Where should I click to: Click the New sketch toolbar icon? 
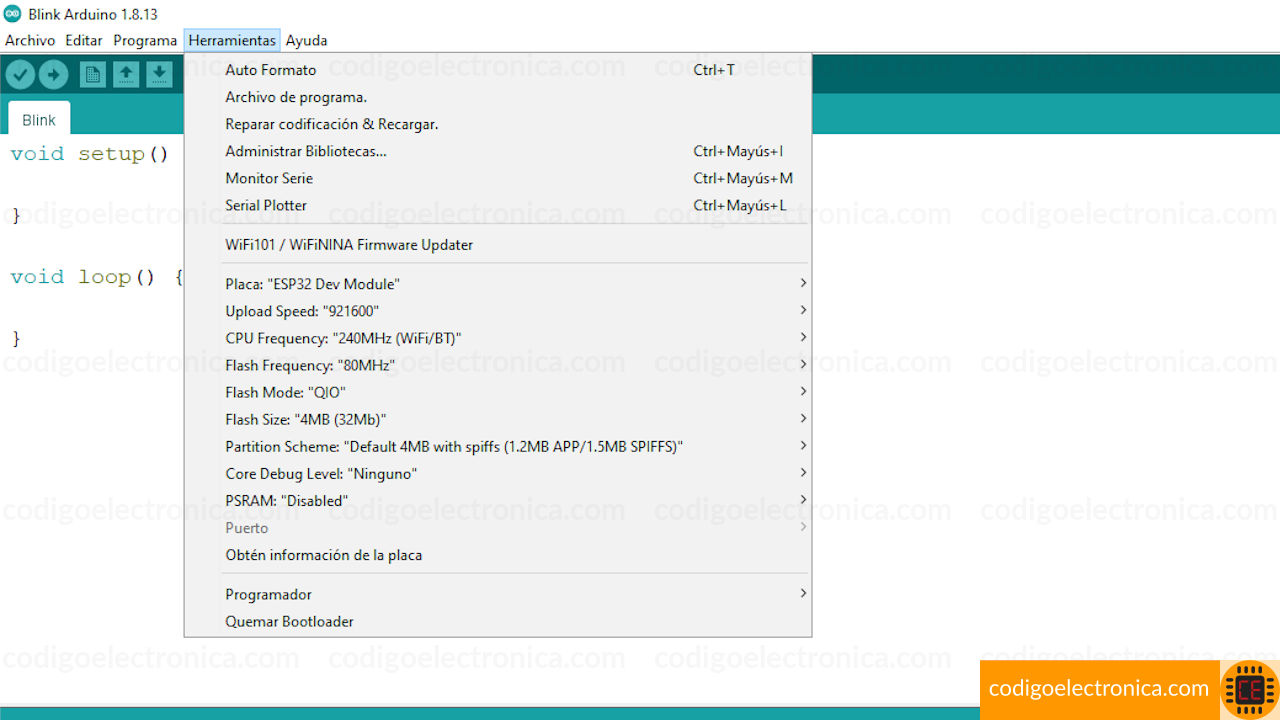(x=92, y=74)
